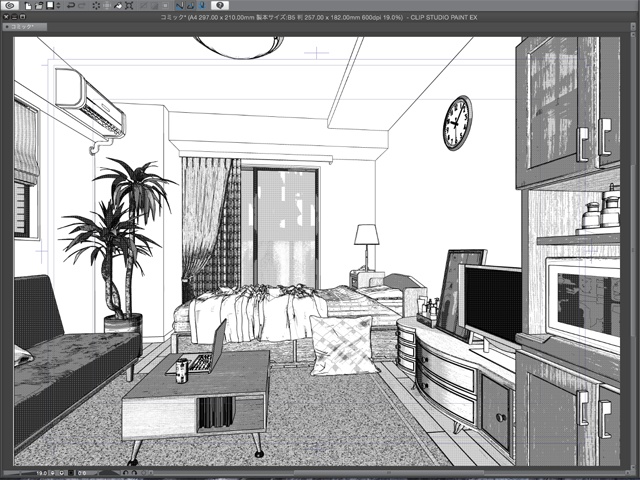Open Clip Studio Paint support help
Viewport: 640px width, 480px height.
220,5
